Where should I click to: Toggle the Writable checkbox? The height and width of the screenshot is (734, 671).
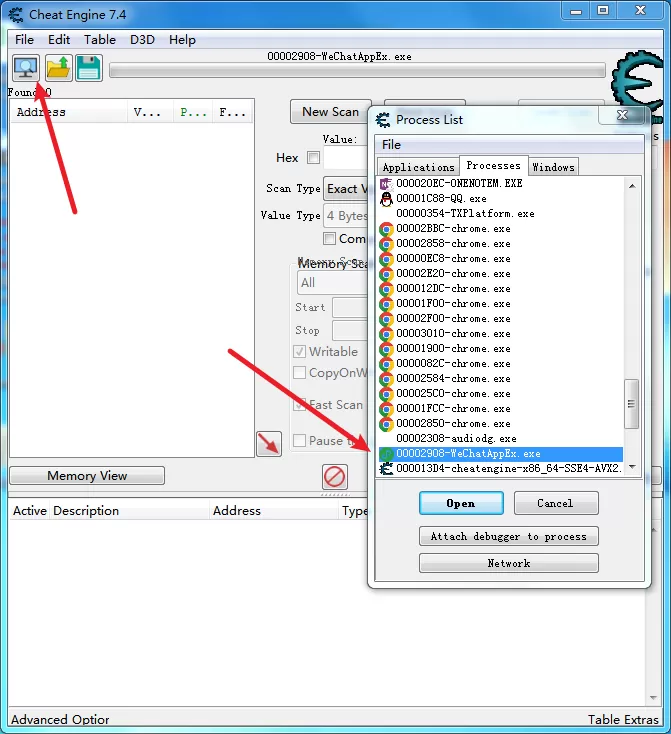coord(299,352)
